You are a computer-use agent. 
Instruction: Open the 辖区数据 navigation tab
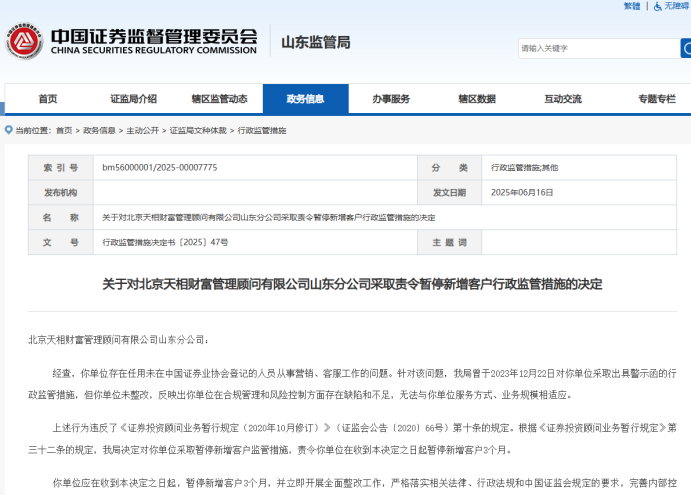click(477, 99)
